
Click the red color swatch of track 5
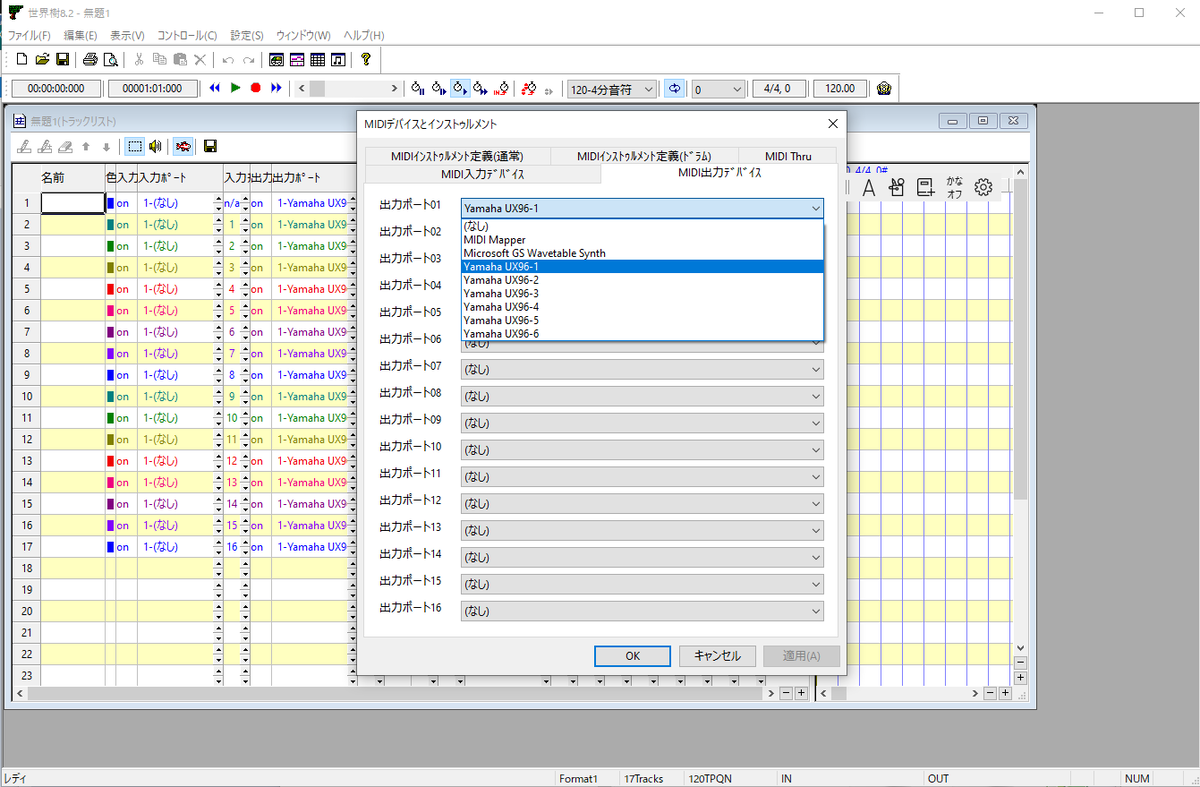pyautogui.click(x=110, y=288)
